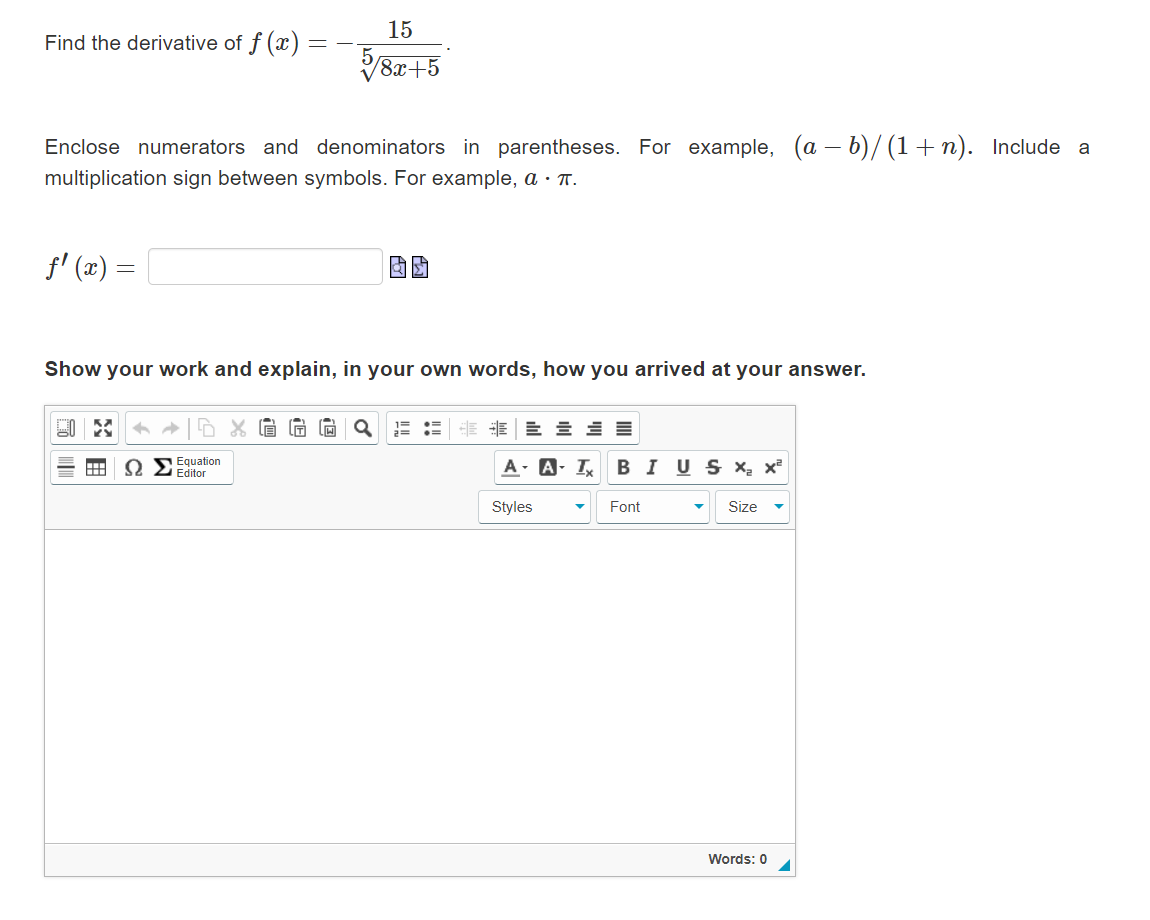Insert a horizontal line

pyautogui.click(x=64, y=466)
